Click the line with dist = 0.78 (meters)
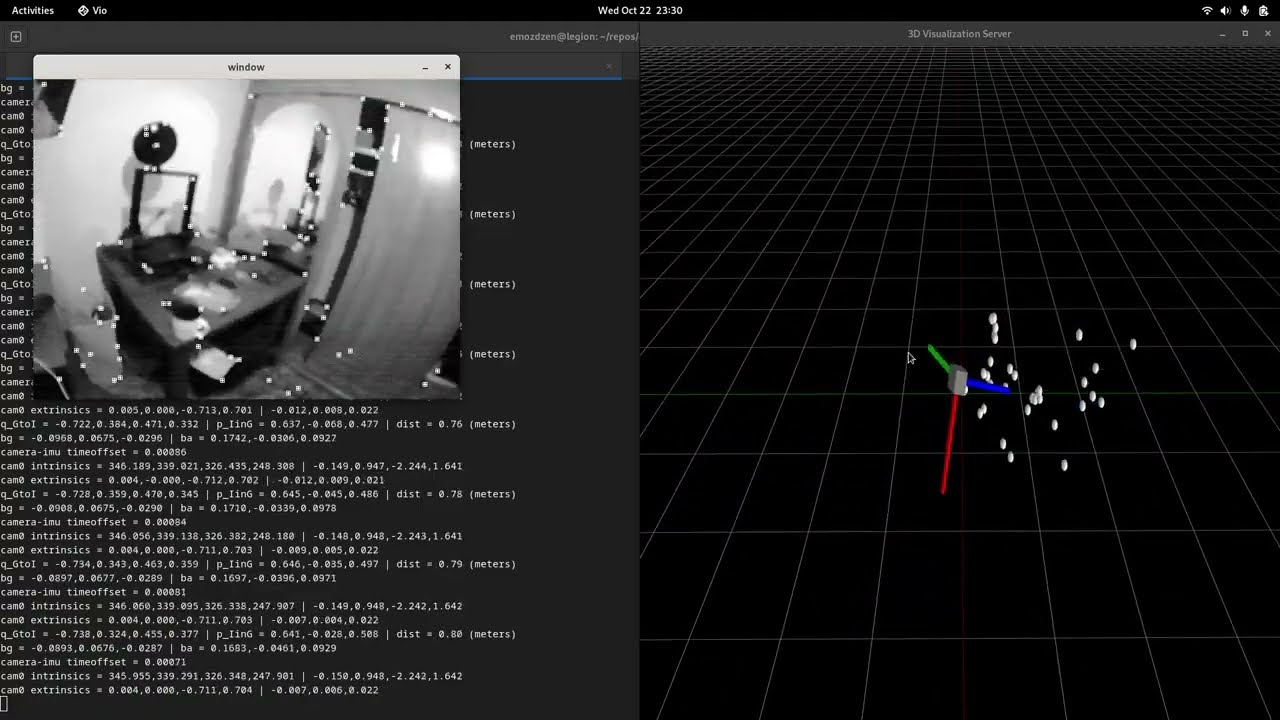 coord(258,494)
